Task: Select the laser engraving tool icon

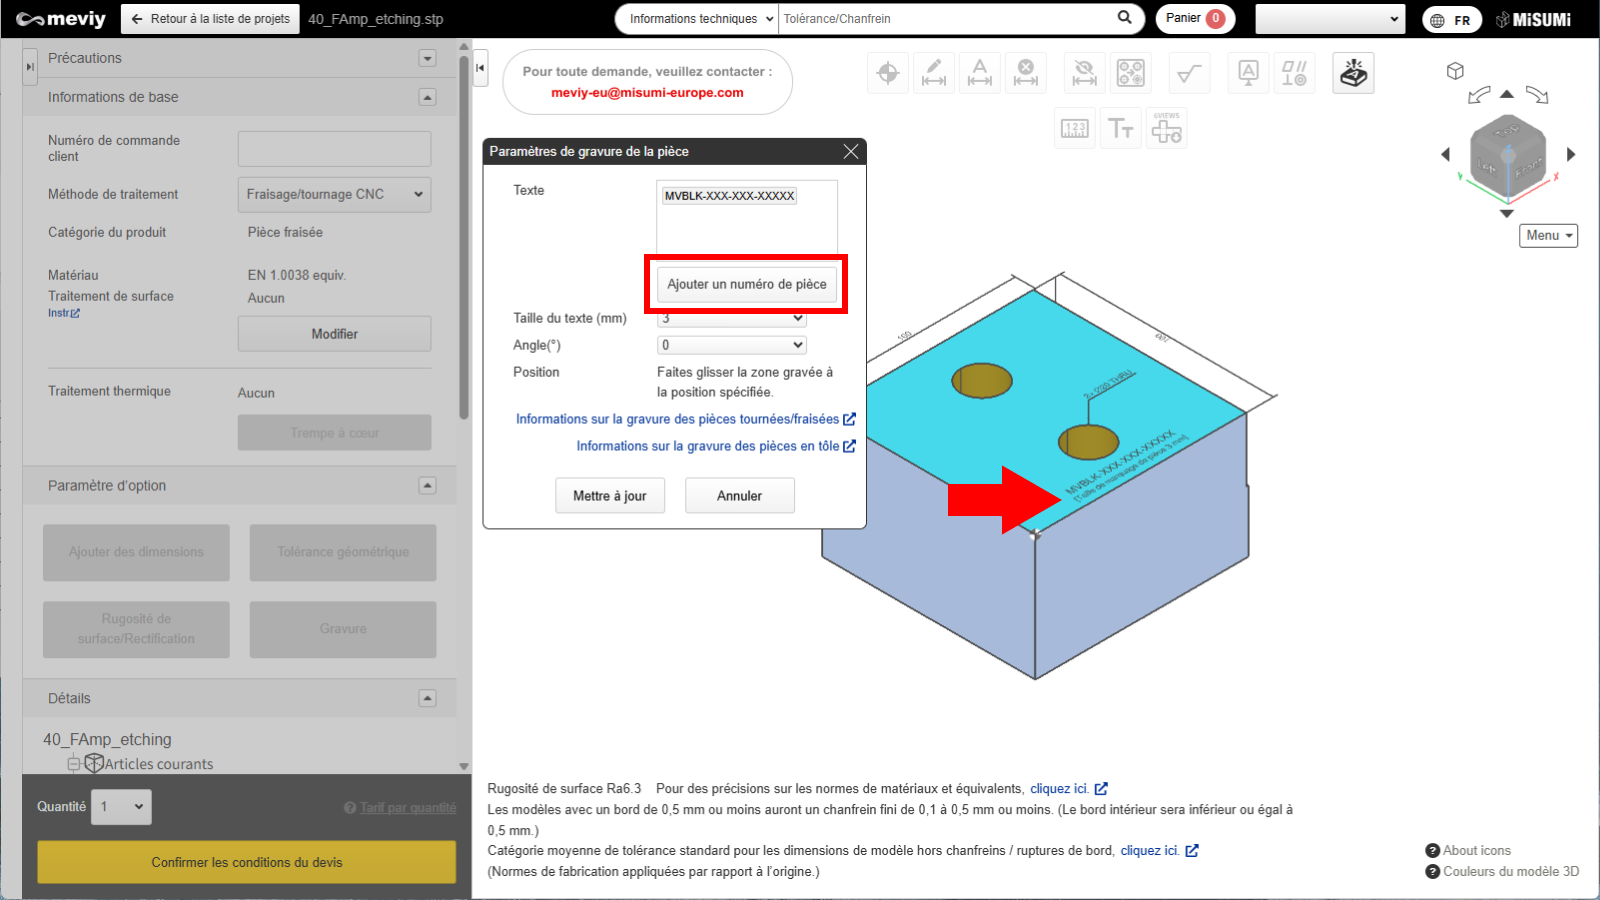Action: pos(1353,73)
